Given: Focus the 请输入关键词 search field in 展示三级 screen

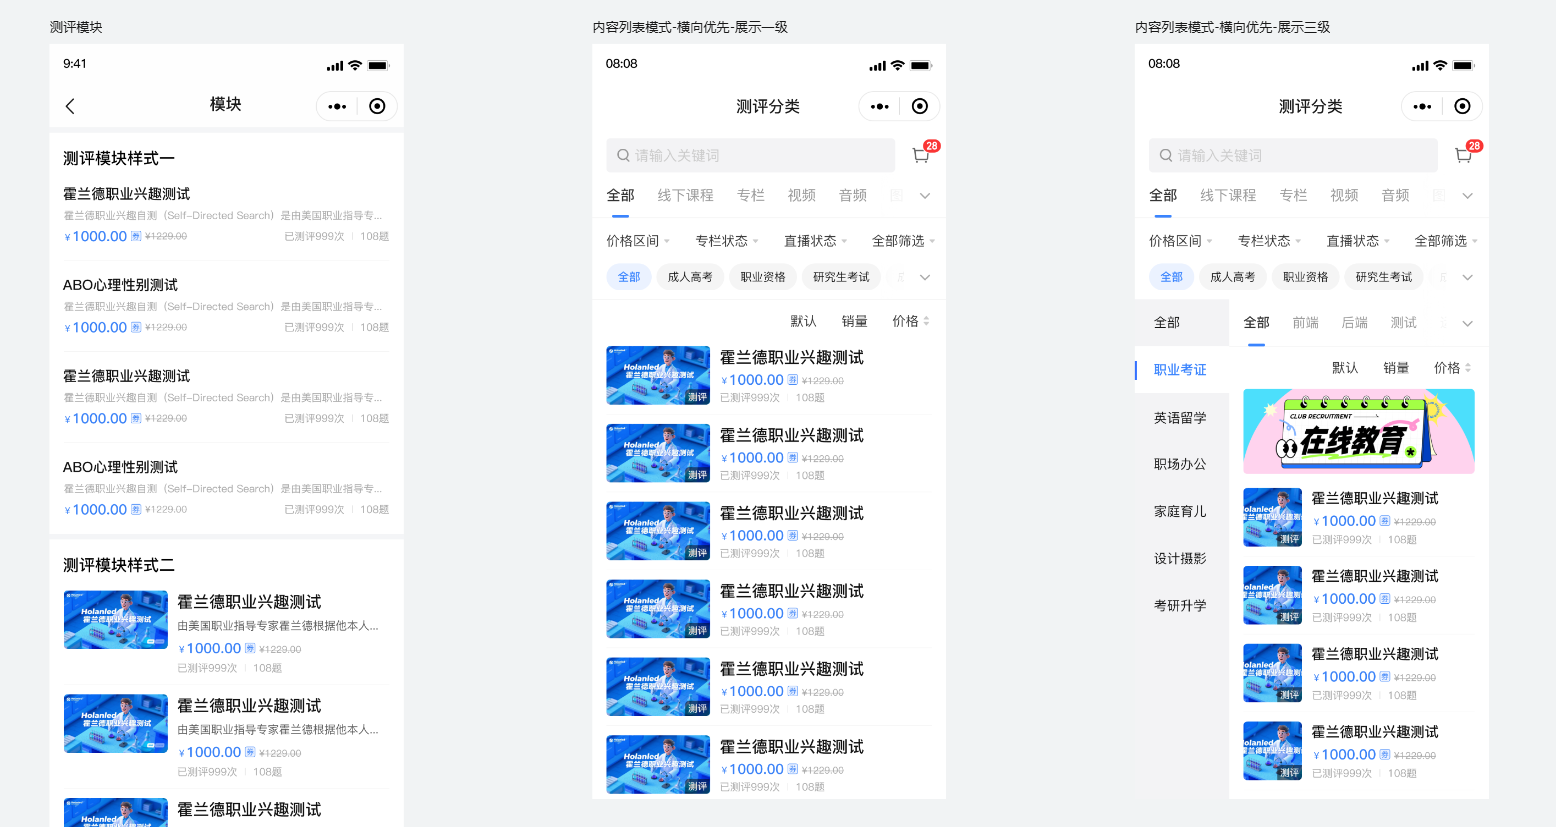Looking at the screenshot, I should coord(1293,155).
